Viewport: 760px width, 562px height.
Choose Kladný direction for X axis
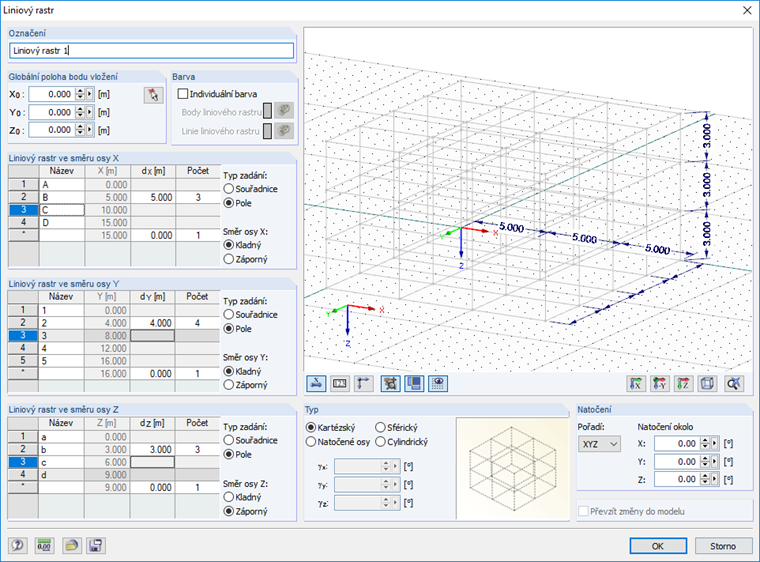(x=228, y=245)
